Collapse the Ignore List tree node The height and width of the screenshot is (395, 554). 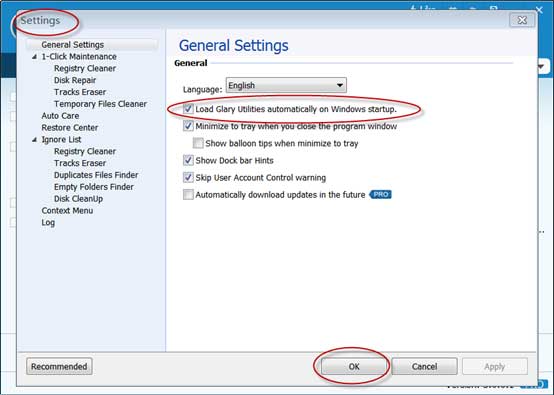(x=34, y=140)
